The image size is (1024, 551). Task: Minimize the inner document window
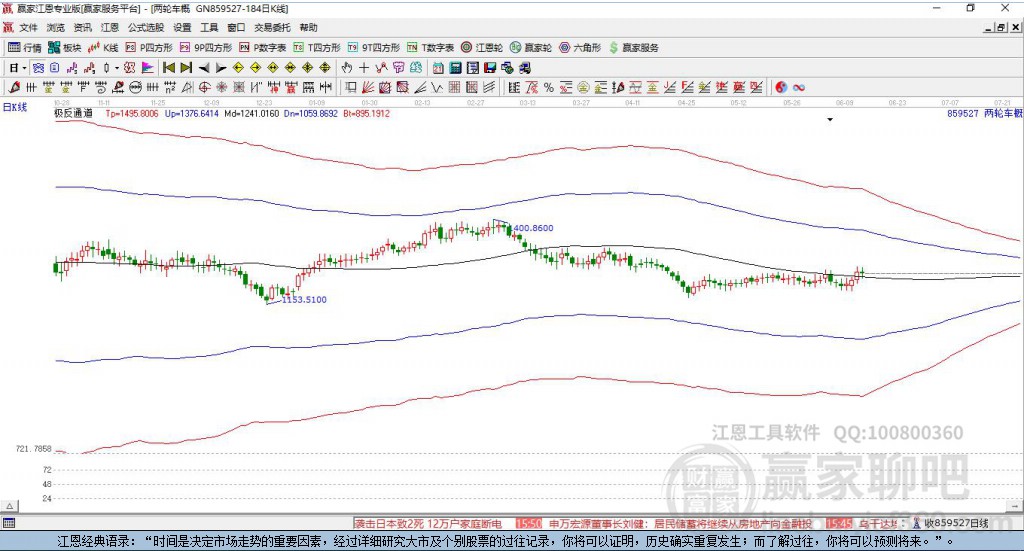coord(989,27)
